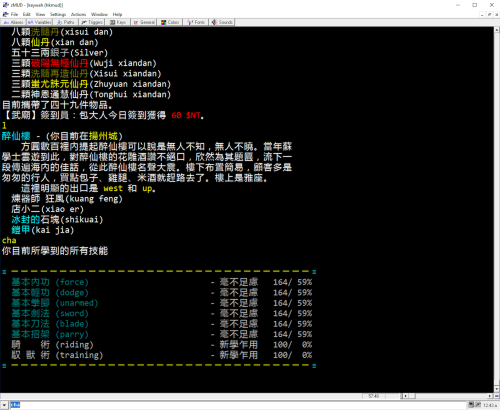Image resolution: width=500 pixels, height=410 pixels.
Task: Open the File menu
Action: 14,14
